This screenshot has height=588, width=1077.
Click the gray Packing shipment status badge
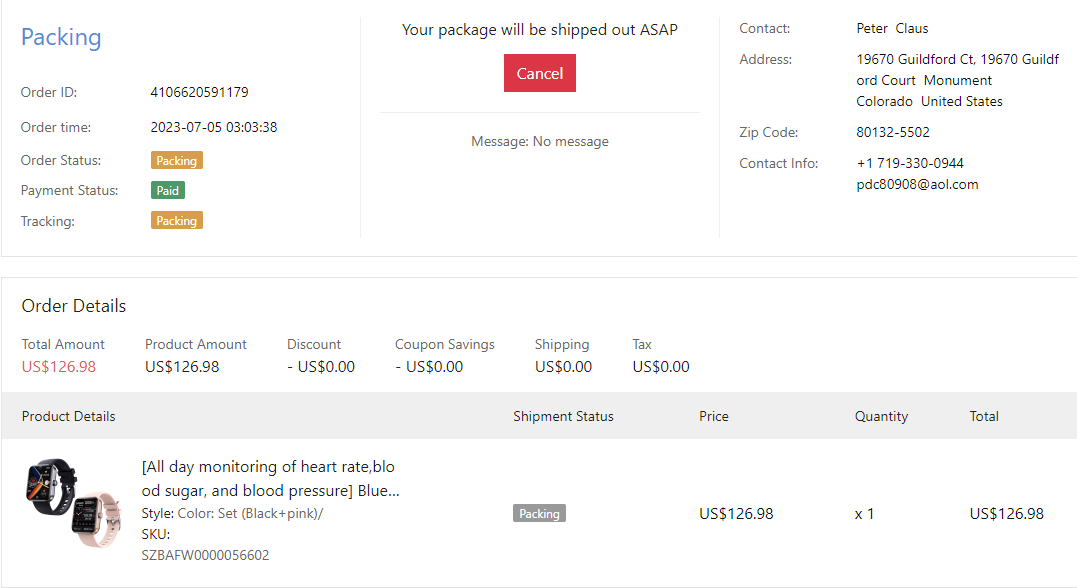click(539, 513)
